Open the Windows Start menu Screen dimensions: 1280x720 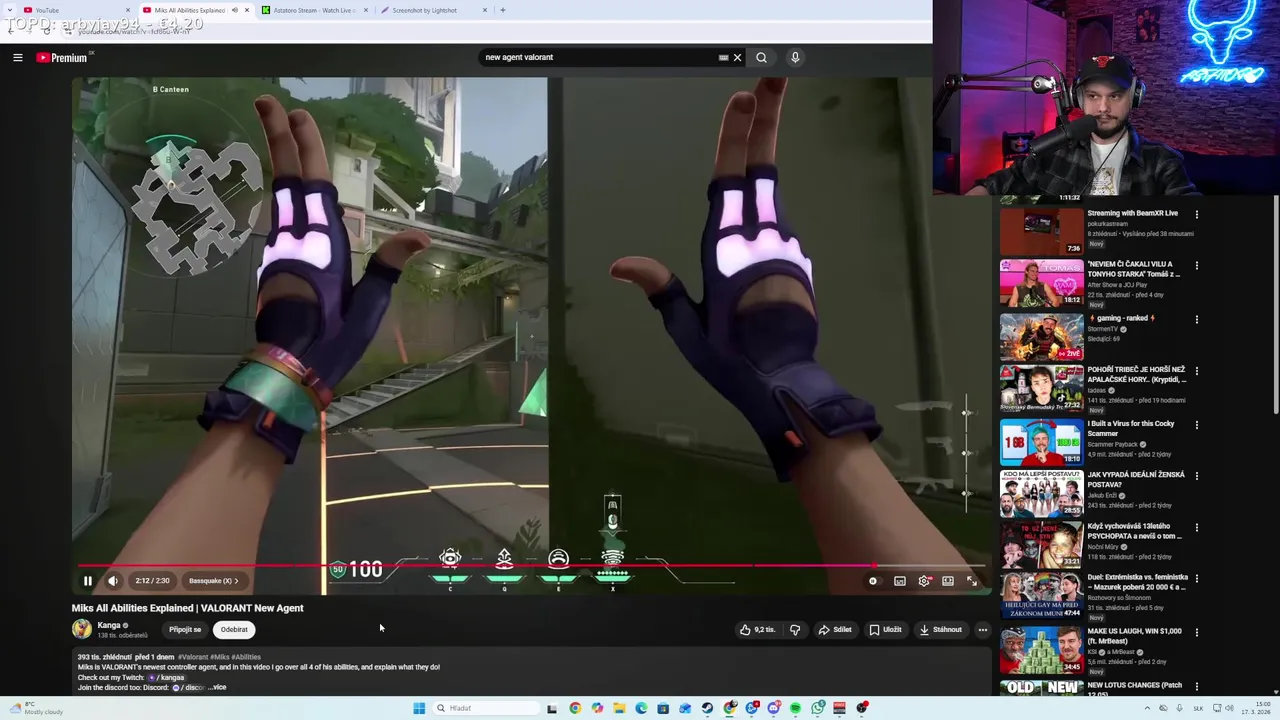pos(419,708)
